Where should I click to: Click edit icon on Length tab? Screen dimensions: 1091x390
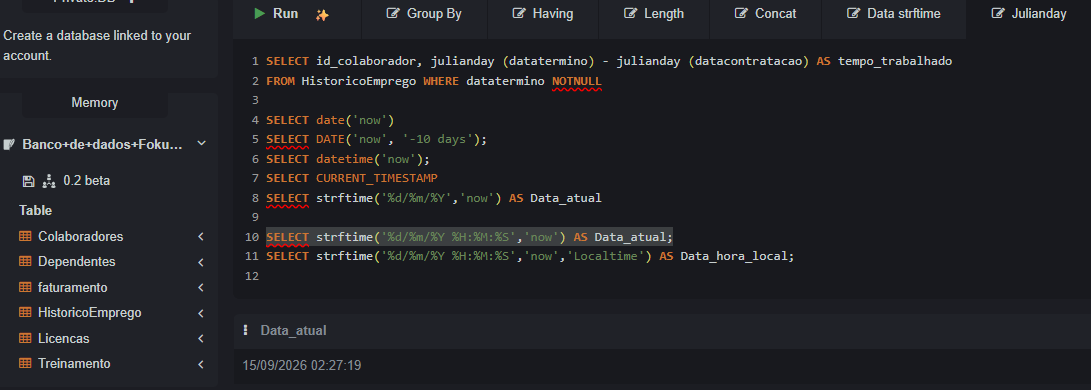coord(630,14)
